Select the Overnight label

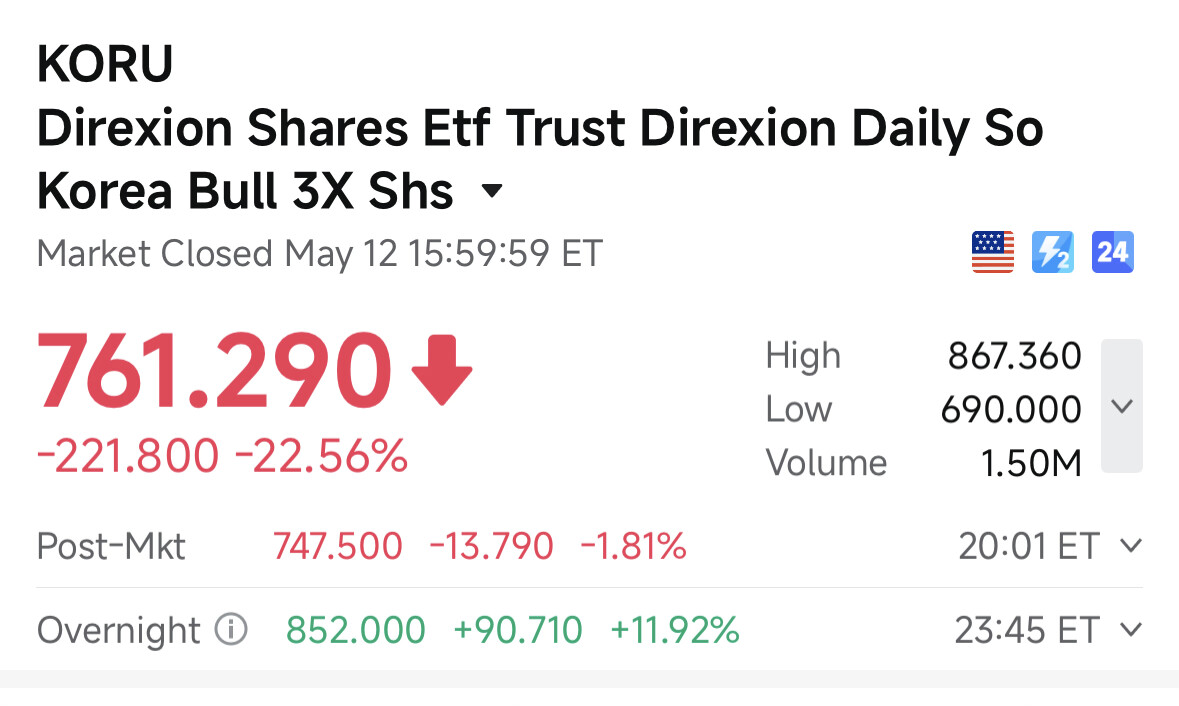(119, 630)
